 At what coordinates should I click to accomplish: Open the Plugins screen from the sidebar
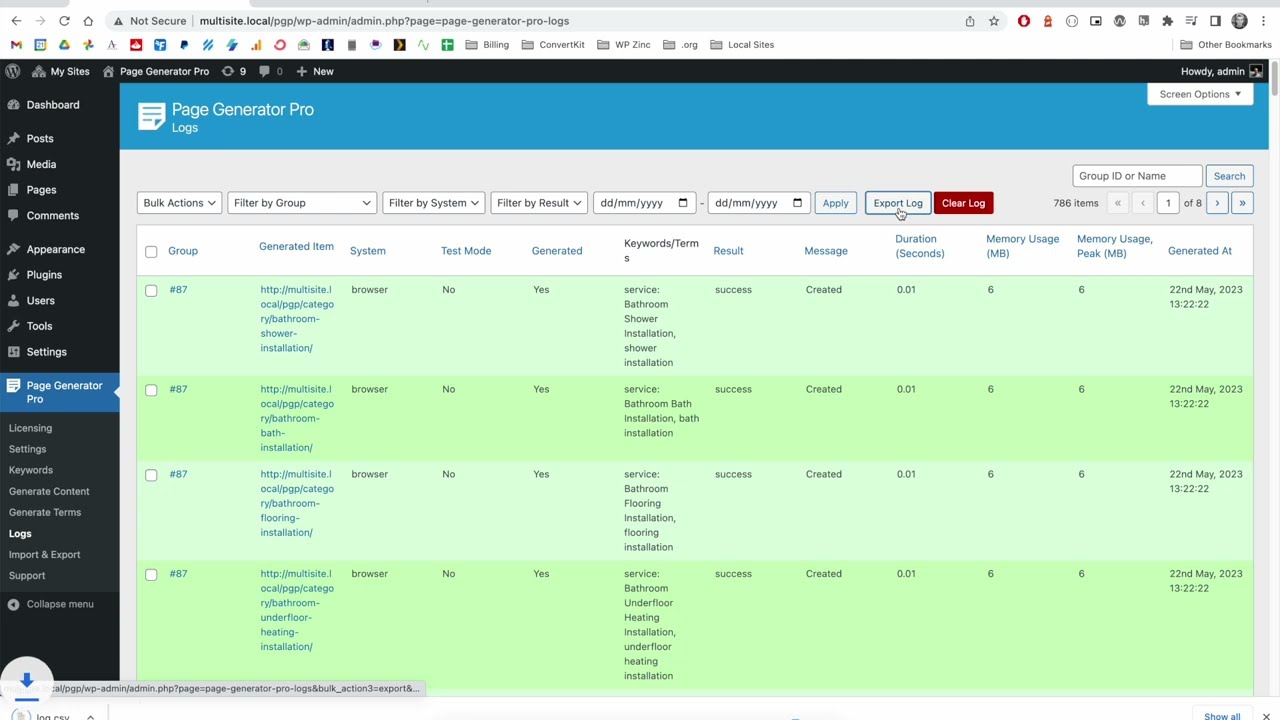point(44,275)
